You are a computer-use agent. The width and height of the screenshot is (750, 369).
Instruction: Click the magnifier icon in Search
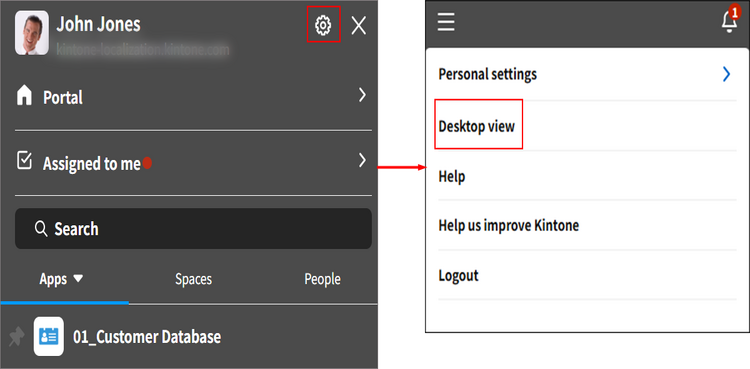[x=41, y=229]
